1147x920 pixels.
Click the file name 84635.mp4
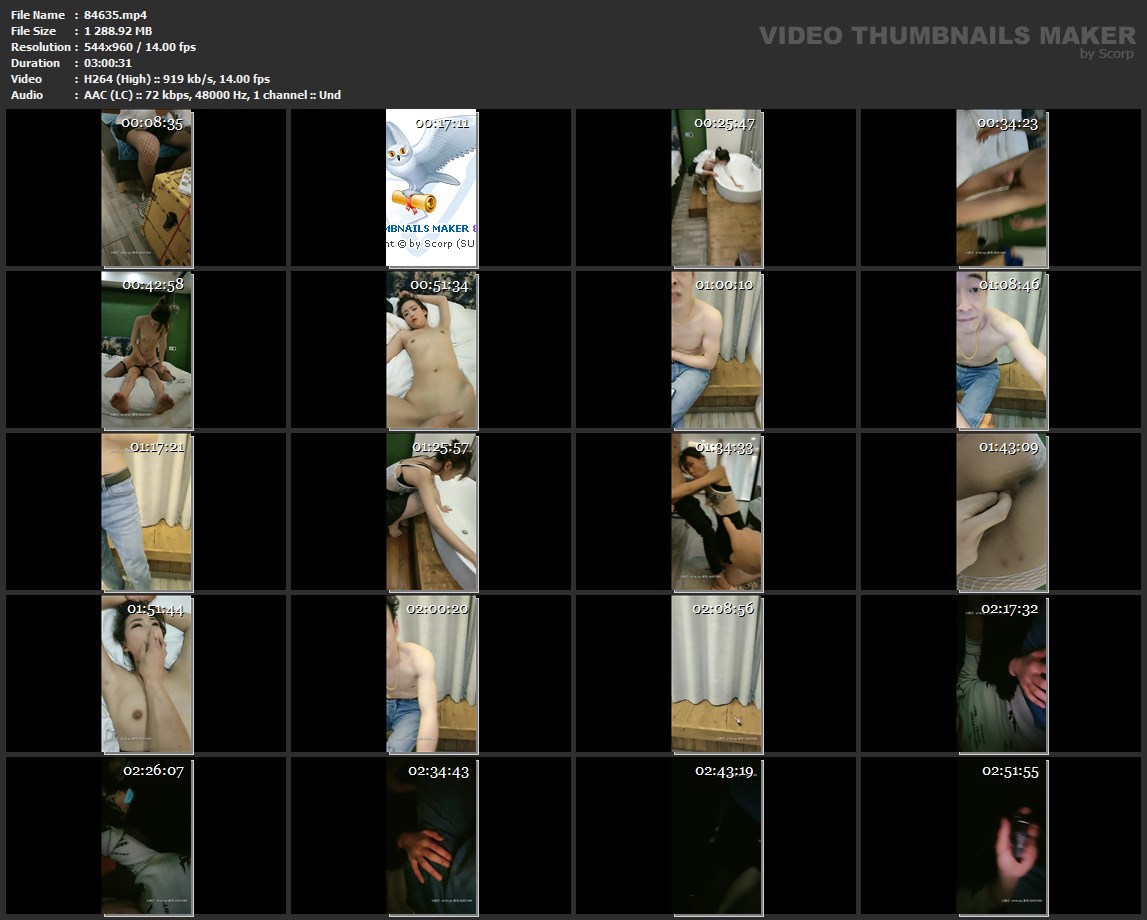[x=116, y=15]
